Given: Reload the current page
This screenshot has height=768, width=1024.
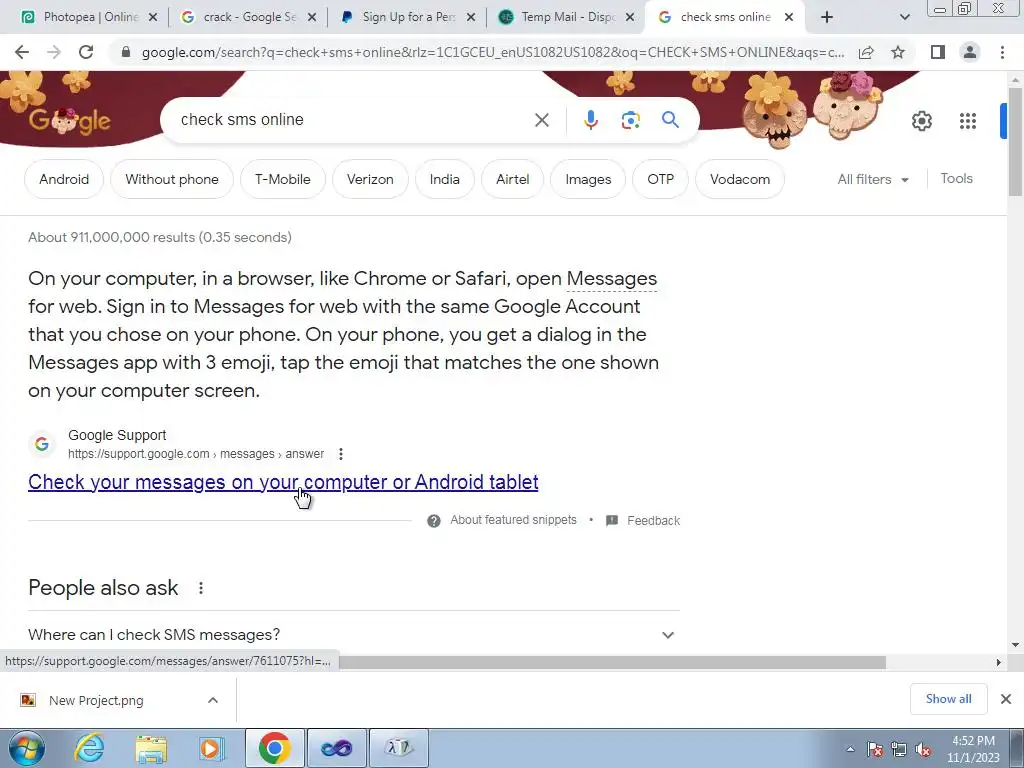Looking at the screenshot, I should point(86,52).
